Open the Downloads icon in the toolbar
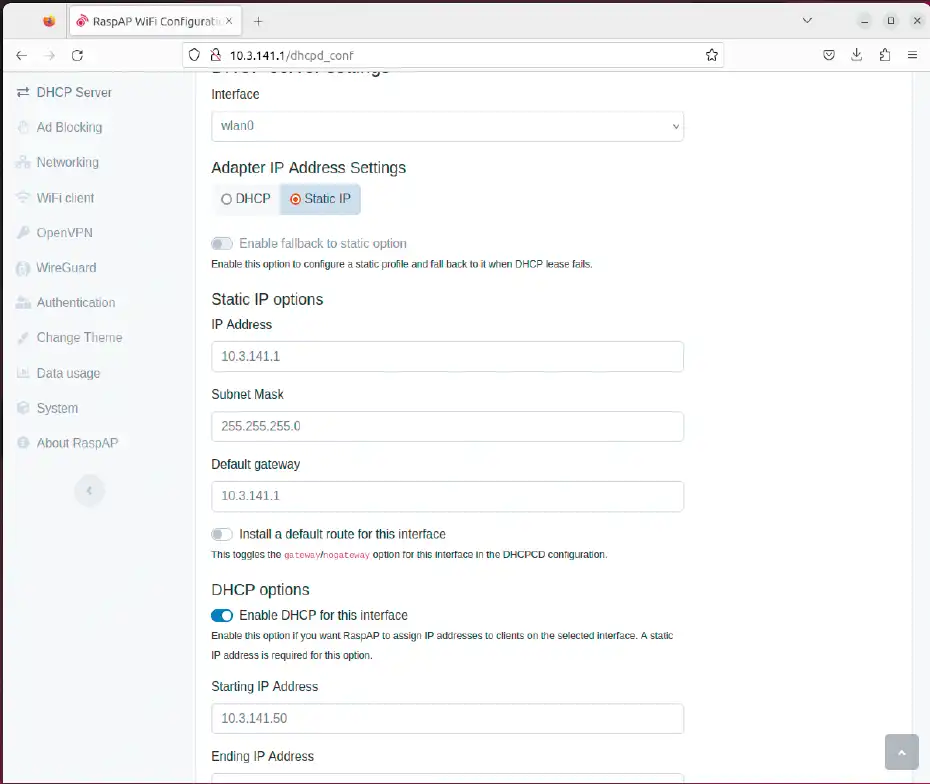 (x=856, y=55)
